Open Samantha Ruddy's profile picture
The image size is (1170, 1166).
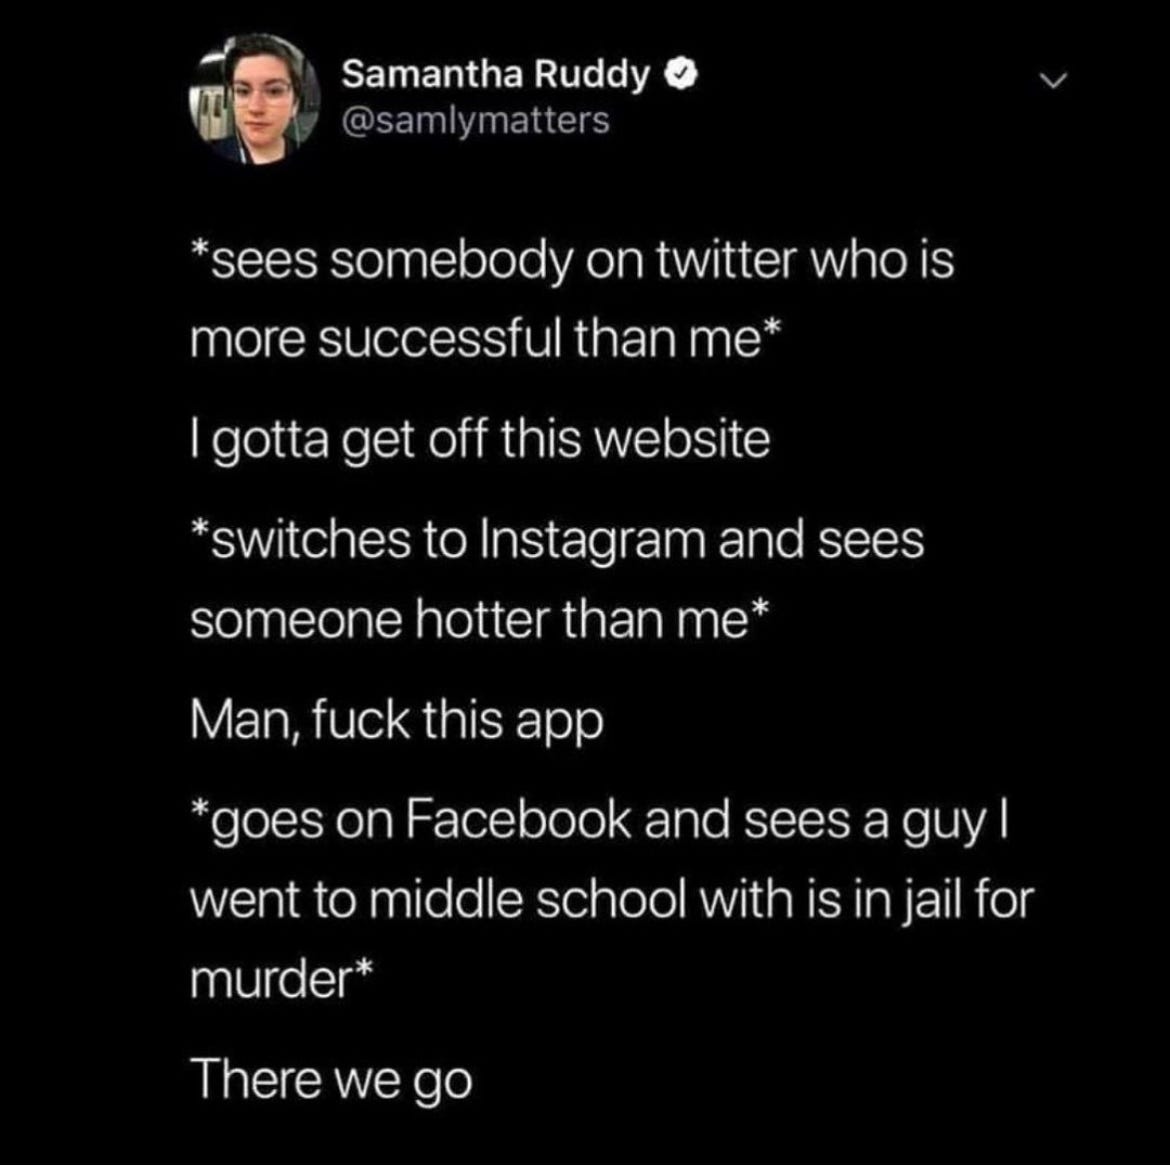(254, 98)
